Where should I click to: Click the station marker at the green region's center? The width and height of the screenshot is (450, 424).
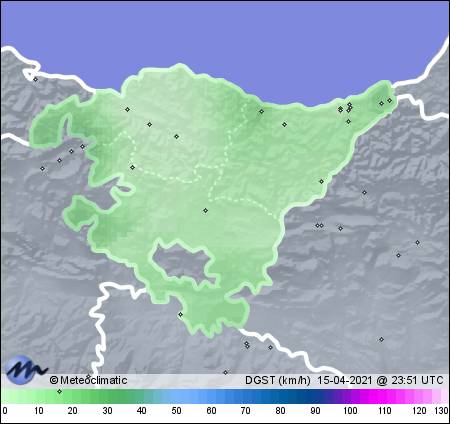[x=206, y=210]
